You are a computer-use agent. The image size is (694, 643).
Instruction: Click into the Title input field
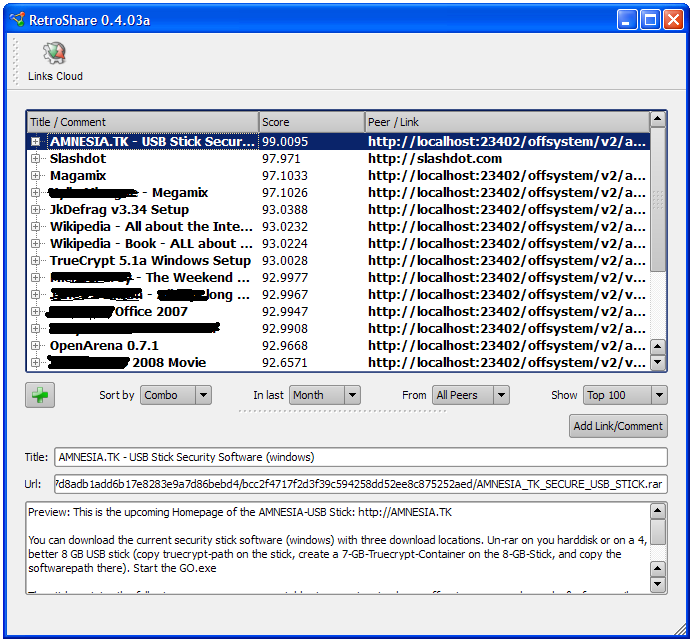click(x=361, y=457)
